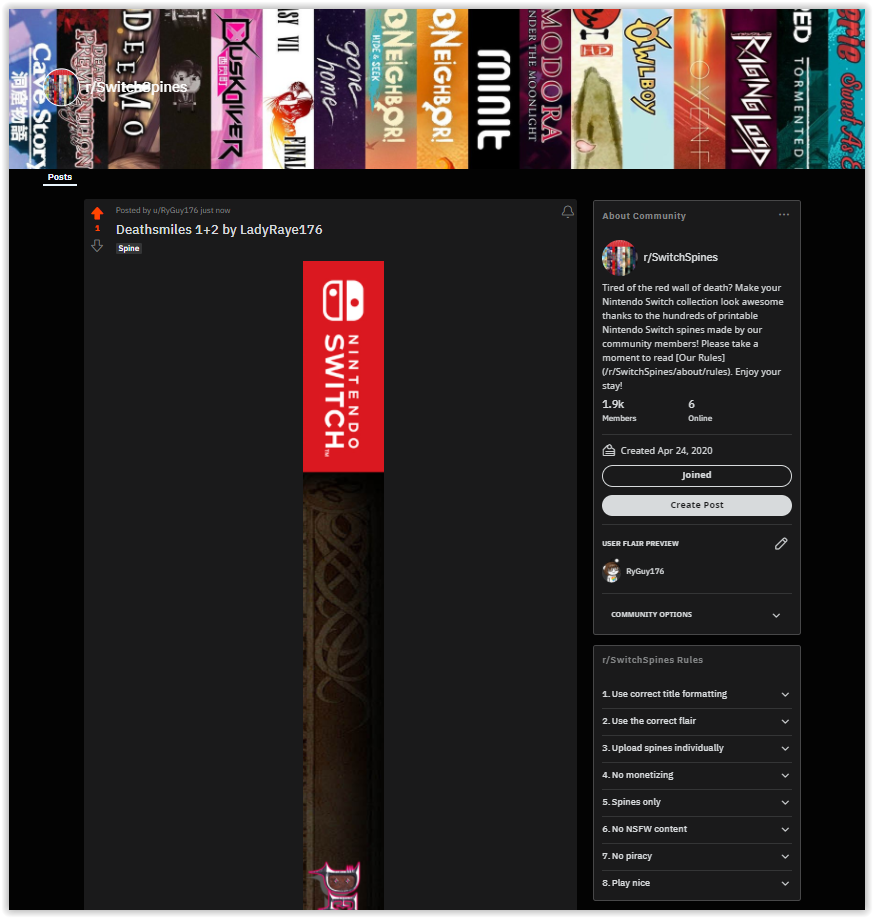Image resolution: width=873 pixels, height=918 pixels.
Task: Expand rule 3 Upload spines individually
Action: click(x=697, y=748)
